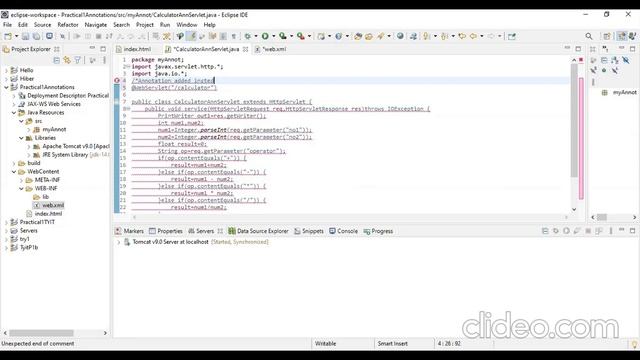Toggle Block Selection mode icon
The width and height of the screenshot is (640, 360).
click(x=223, y=36)
